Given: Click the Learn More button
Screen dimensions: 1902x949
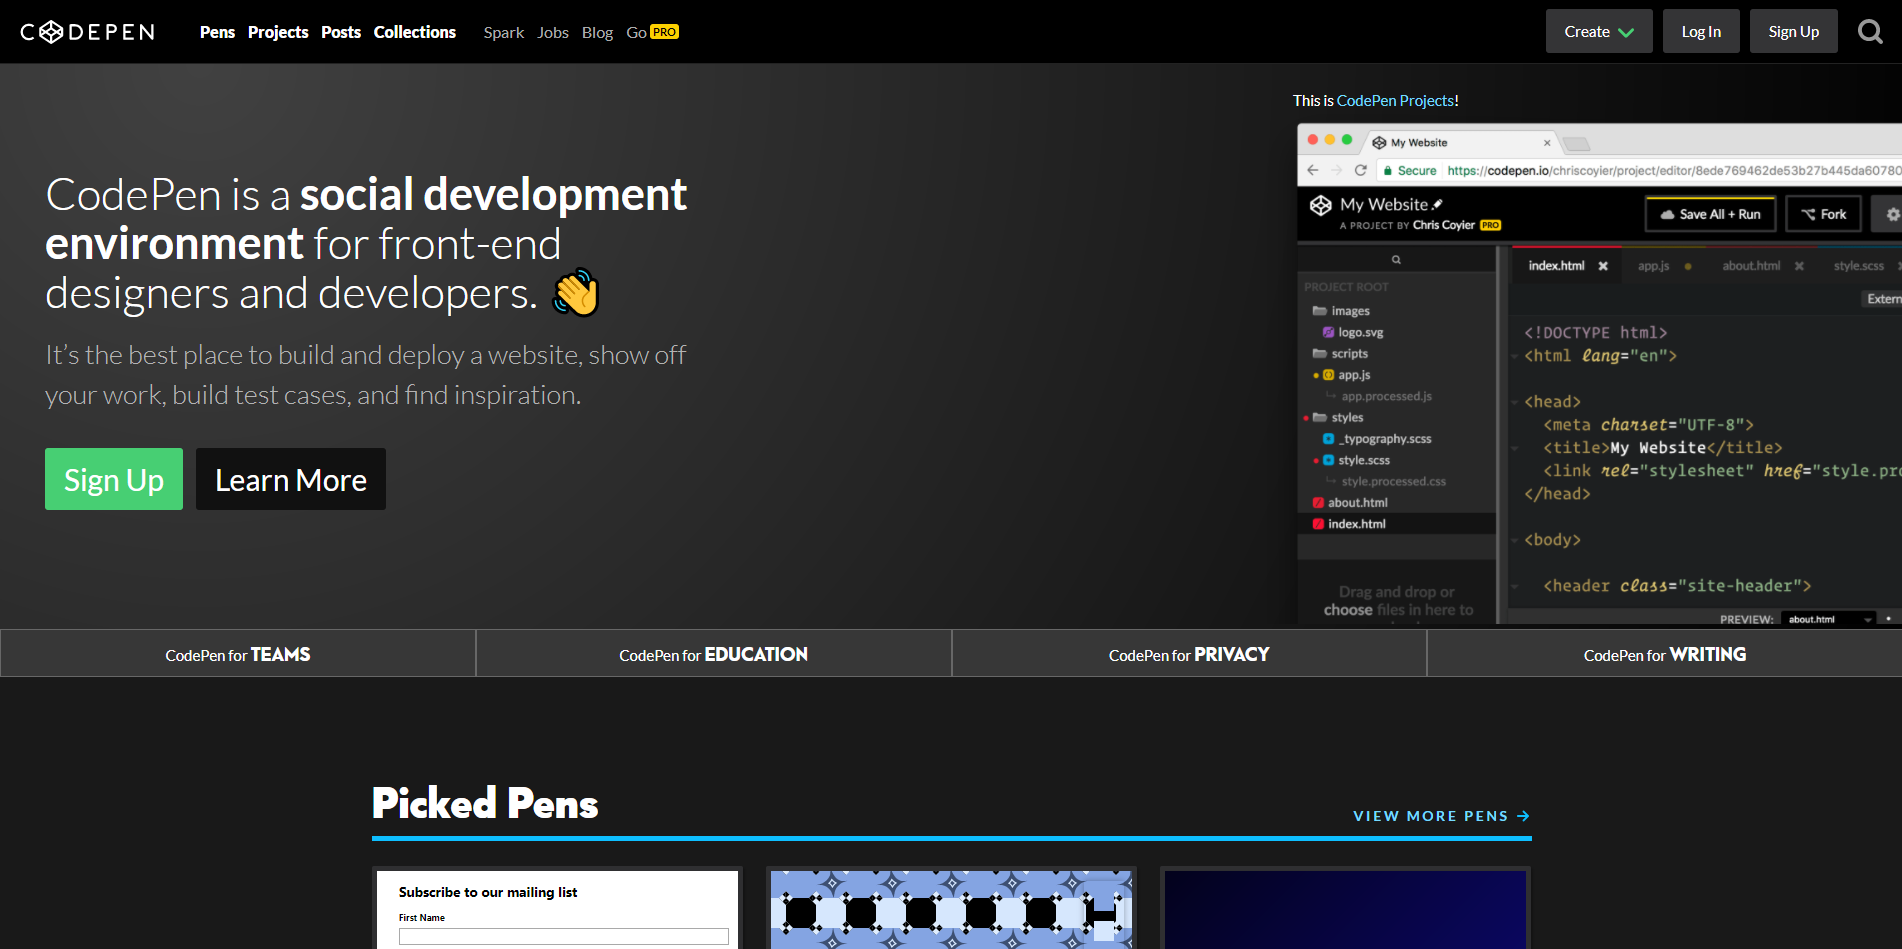Looking at the screenshot, I should 291,479.
